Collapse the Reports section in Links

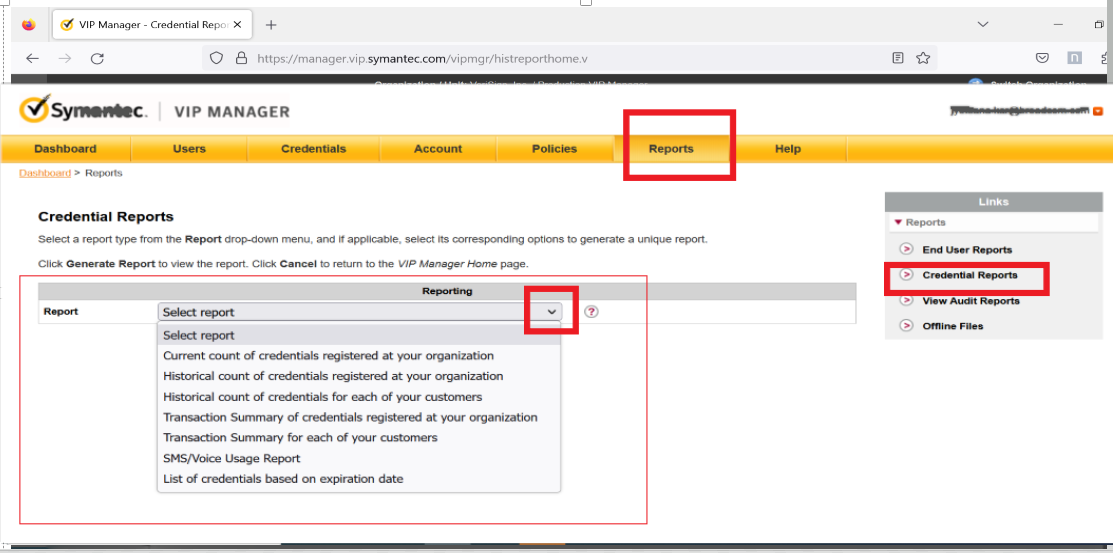[x=899, y=222]
